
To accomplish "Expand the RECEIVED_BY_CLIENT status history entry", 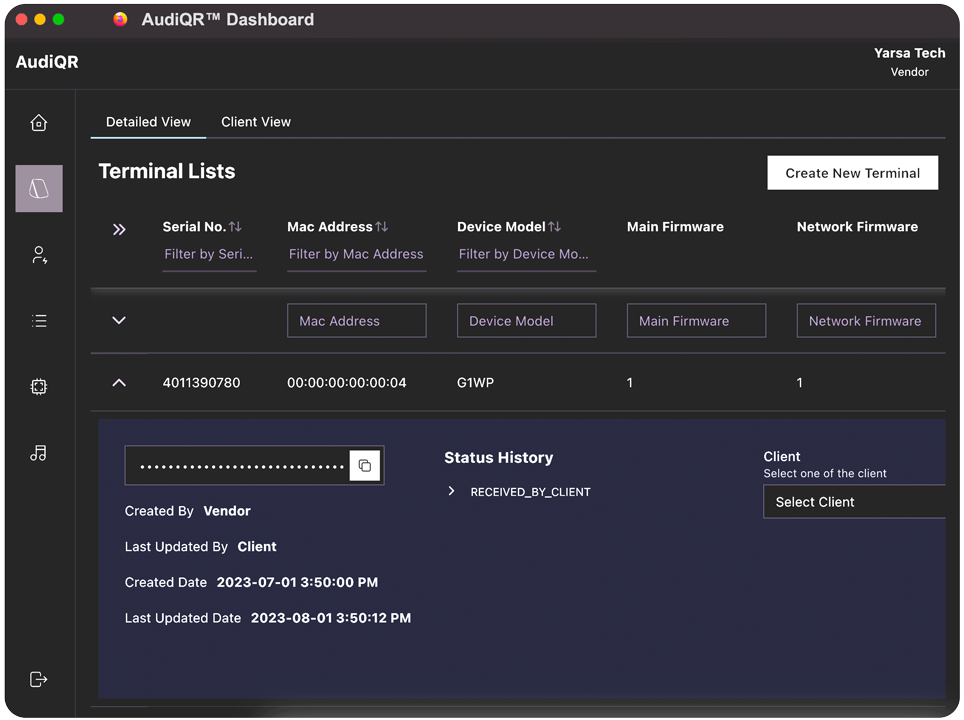I will click(x=451, y=491).
